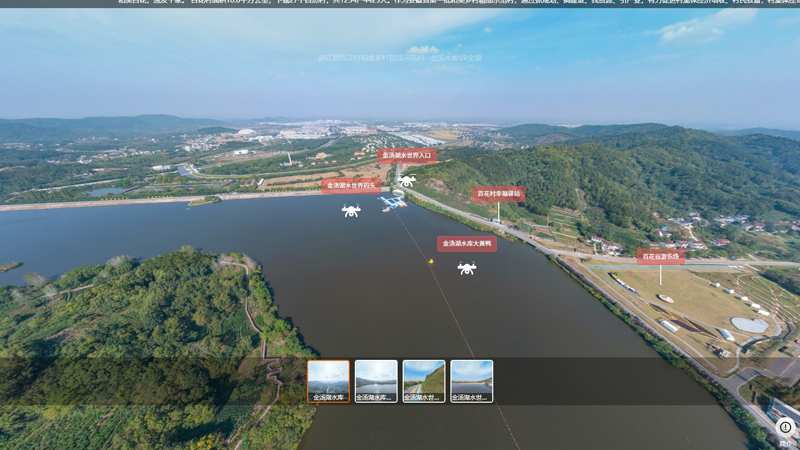Select the highlighted first scene thumbnail
Image resolution: width=800 pixels, height=450 pixels.
tap(328, 381)
